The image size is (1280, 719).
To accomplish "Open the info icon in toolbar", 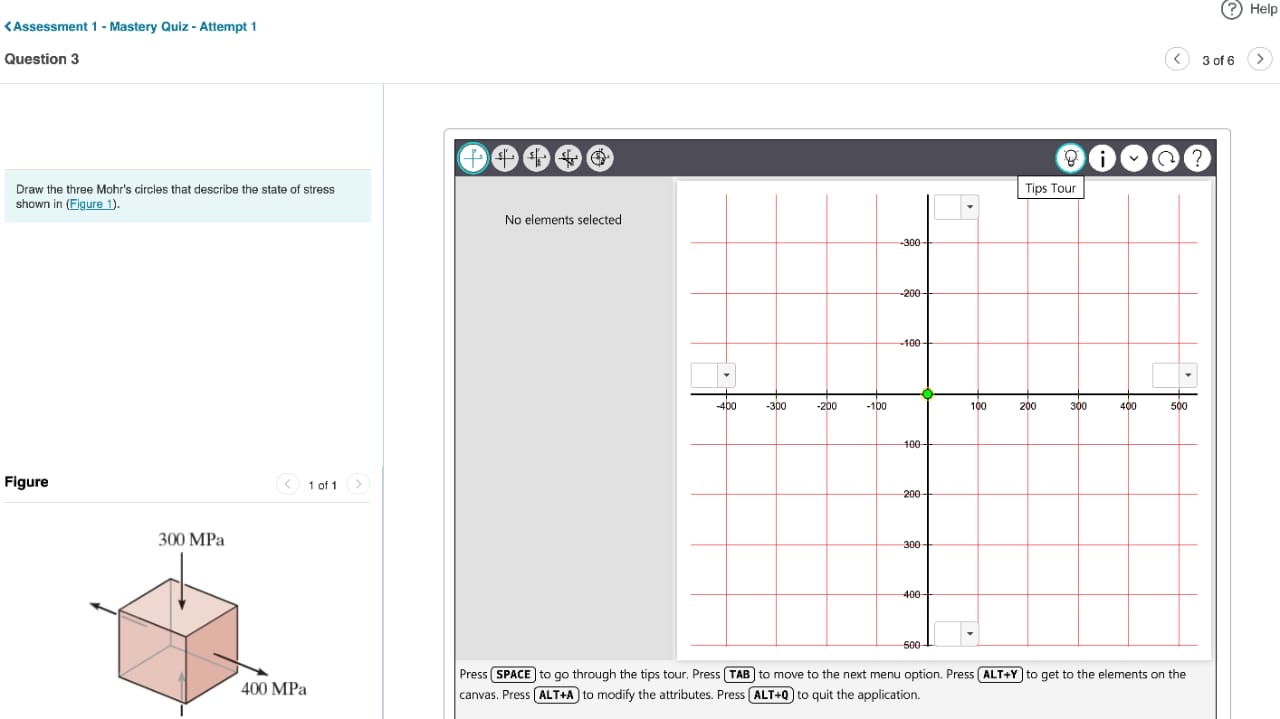I will 1102,158.
